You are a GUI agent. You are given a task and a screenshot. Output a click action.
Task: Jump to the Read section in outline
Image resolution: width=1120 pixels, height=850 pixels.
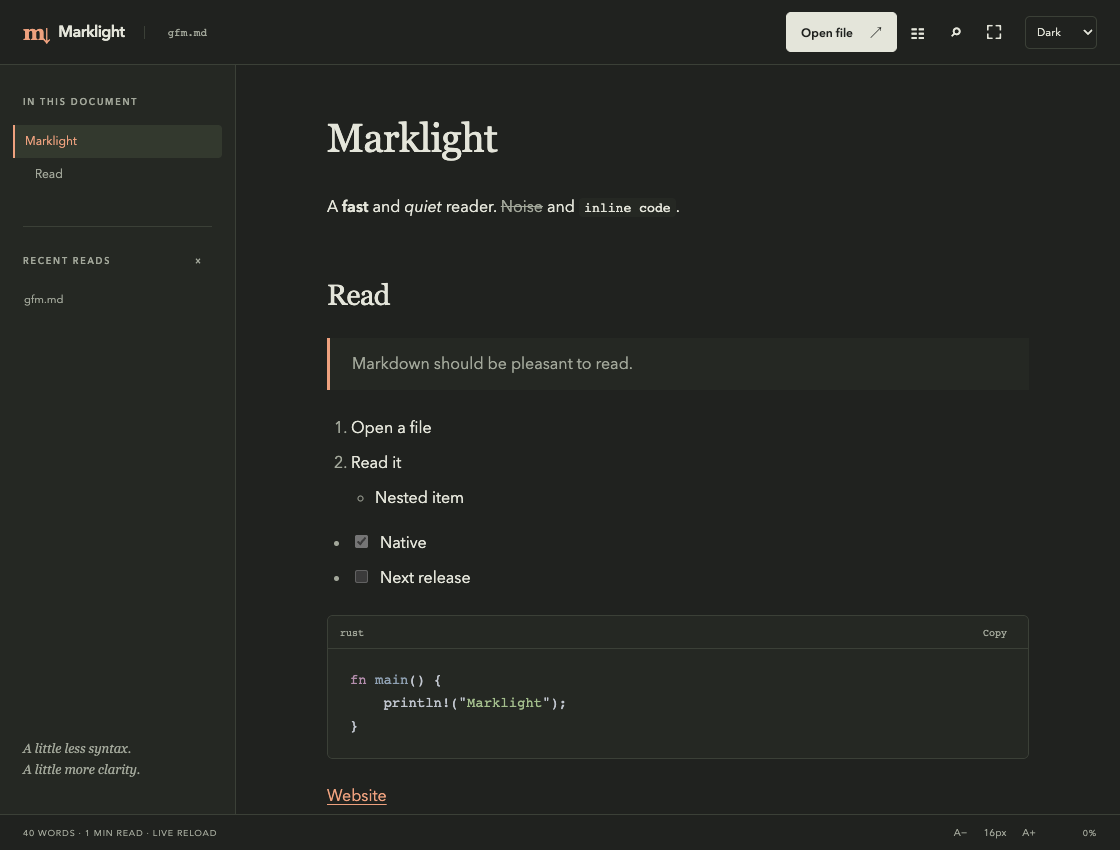pyautogui.click(x=49, y=174)
